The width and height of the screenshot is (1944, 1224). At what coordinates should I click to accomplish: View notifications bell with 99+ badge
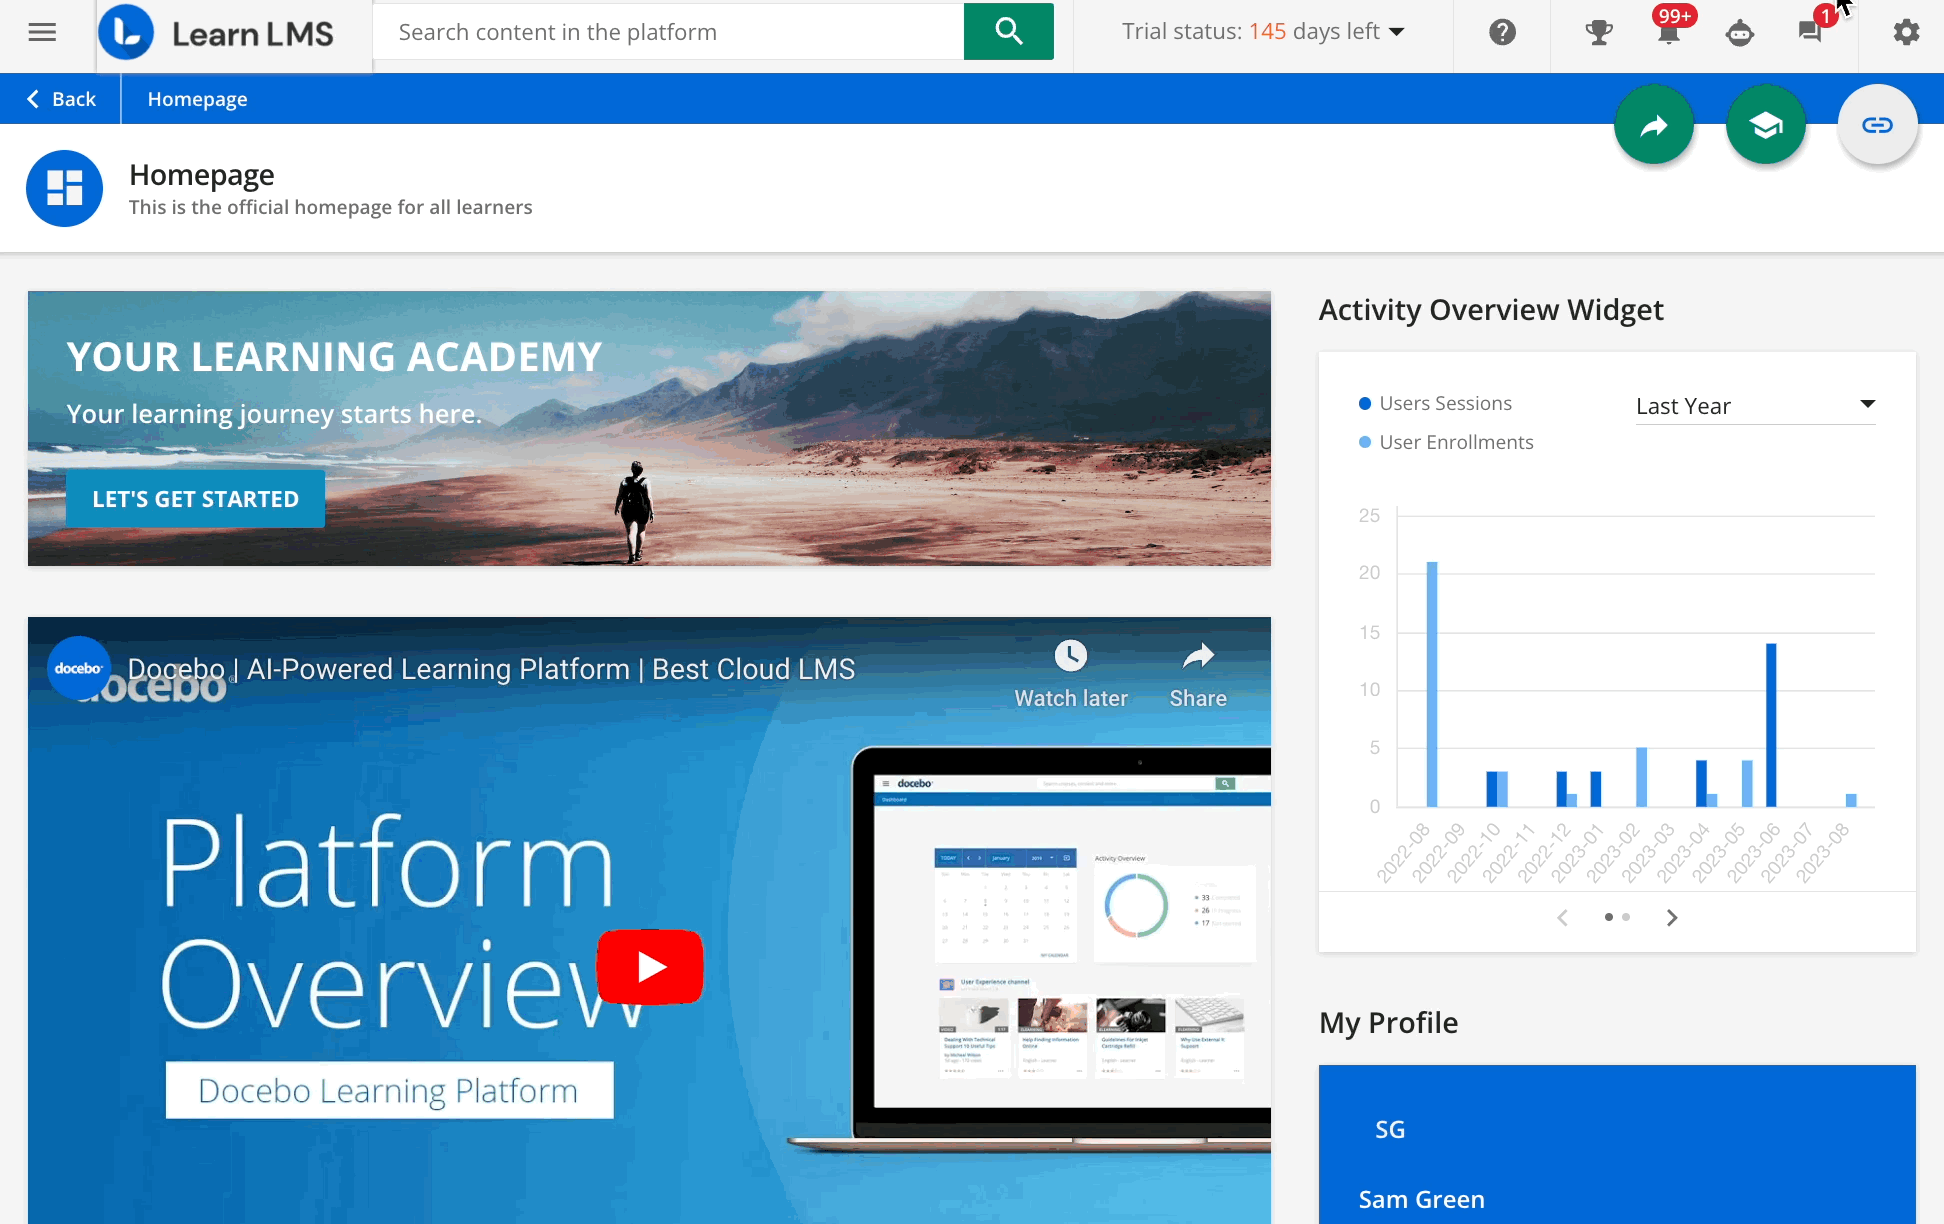pyautogui.click(x=1669, y=32)
